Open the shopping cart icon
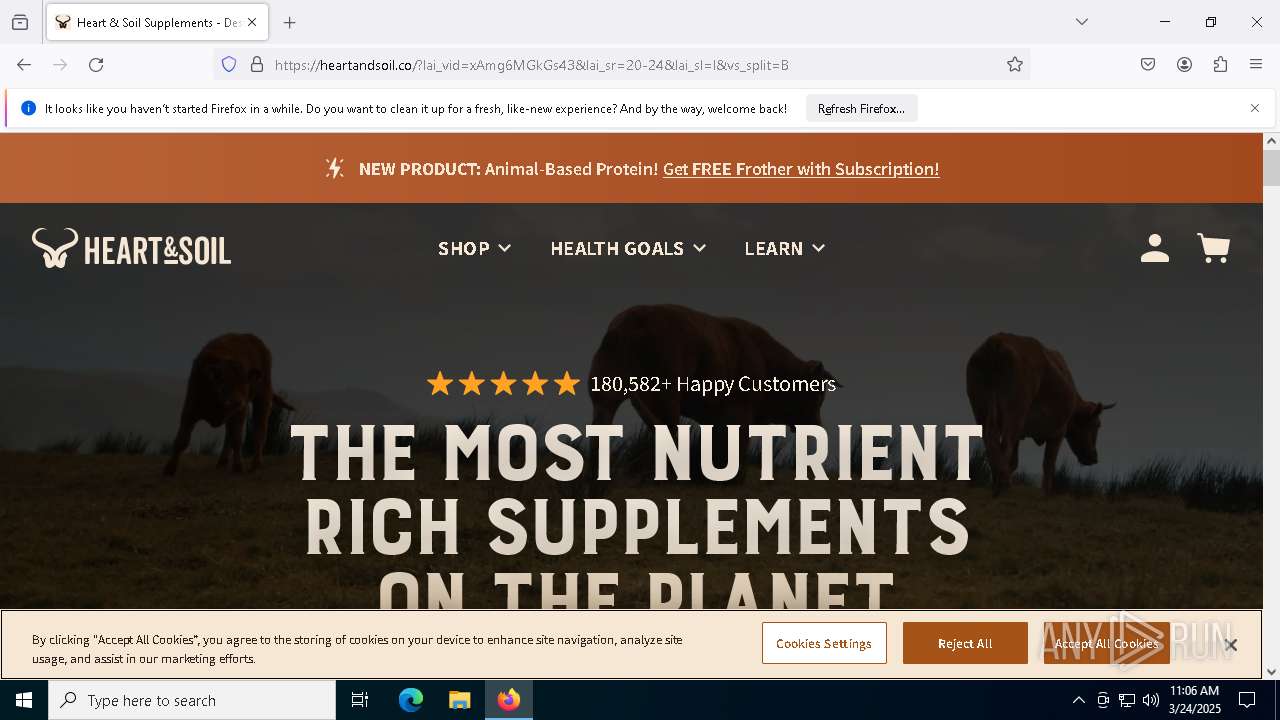1280x720 pixels. pos(1213,248)
